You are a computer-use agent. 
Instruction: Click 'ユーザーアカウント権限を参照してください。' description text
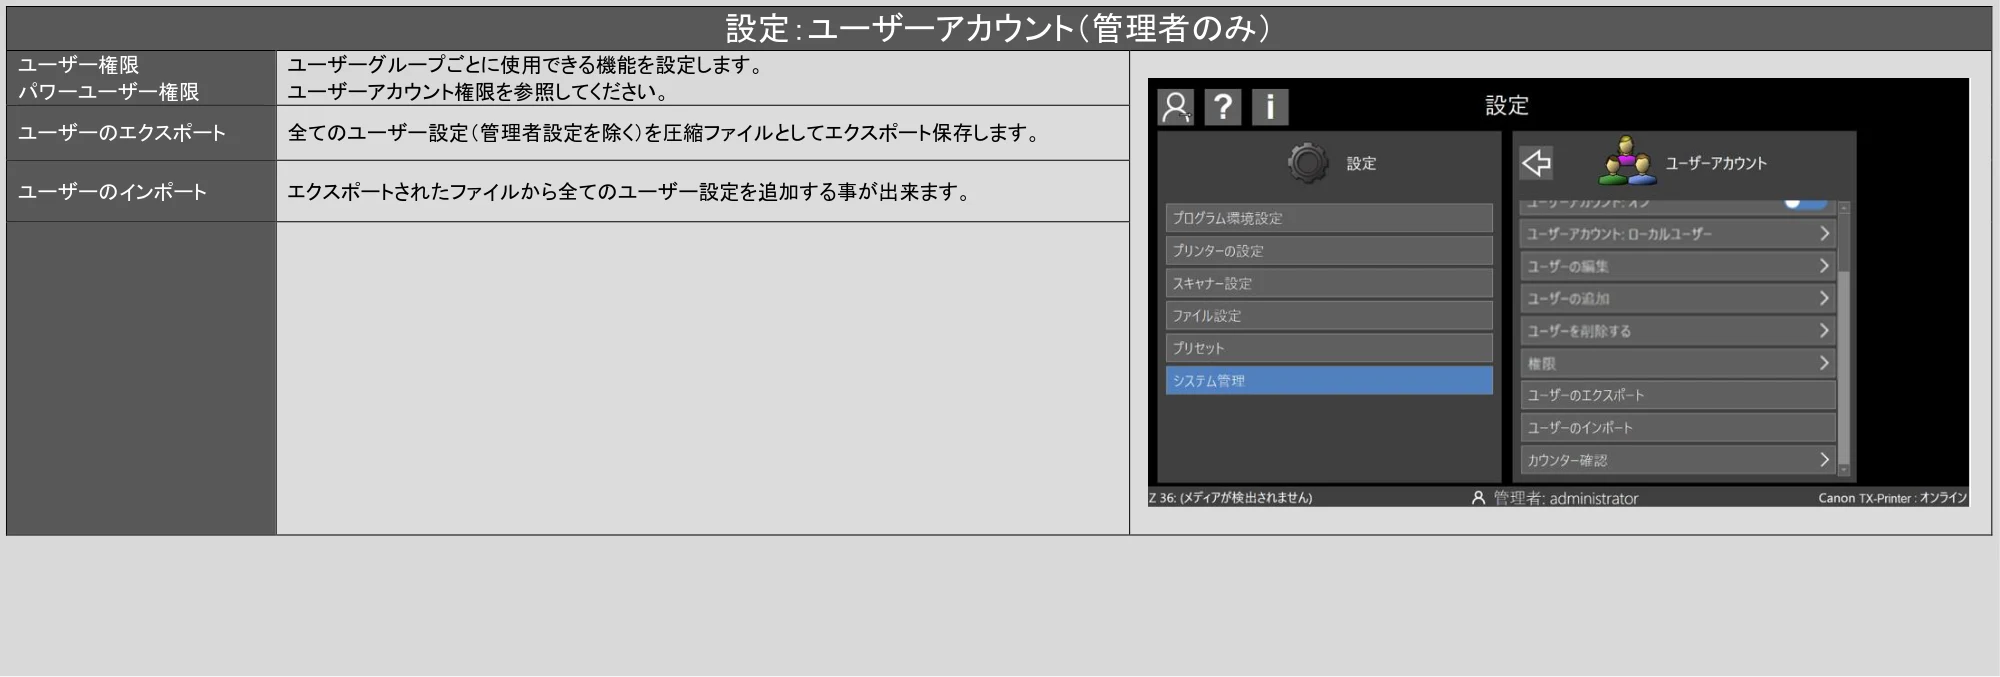(x=478, y=92)
